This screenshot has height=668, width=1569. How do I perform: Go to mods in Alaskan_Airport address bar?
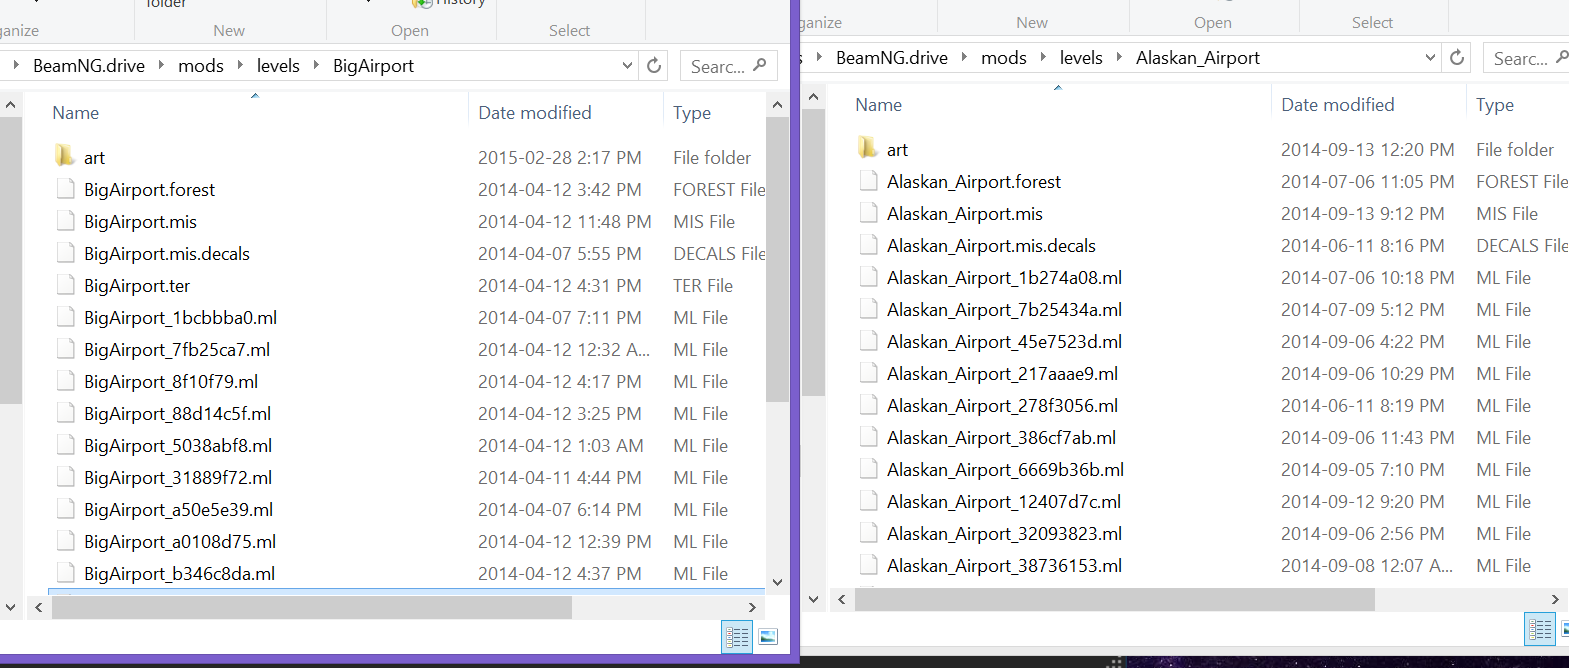(x=1004, y=58)
